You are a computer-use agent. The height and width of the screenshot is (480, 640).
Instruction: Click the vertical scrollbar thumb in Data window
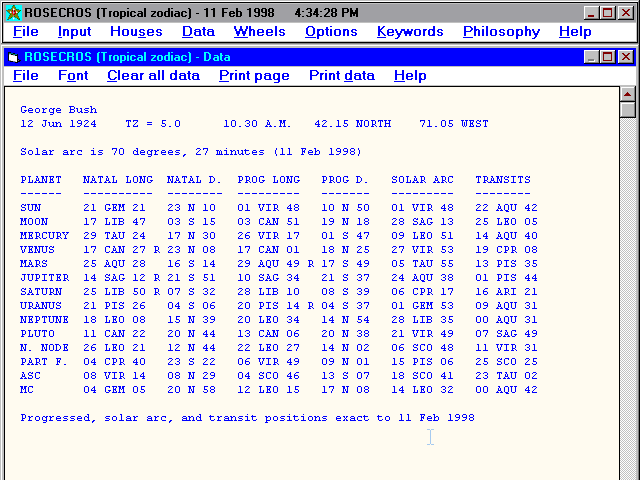click(628, 110)
